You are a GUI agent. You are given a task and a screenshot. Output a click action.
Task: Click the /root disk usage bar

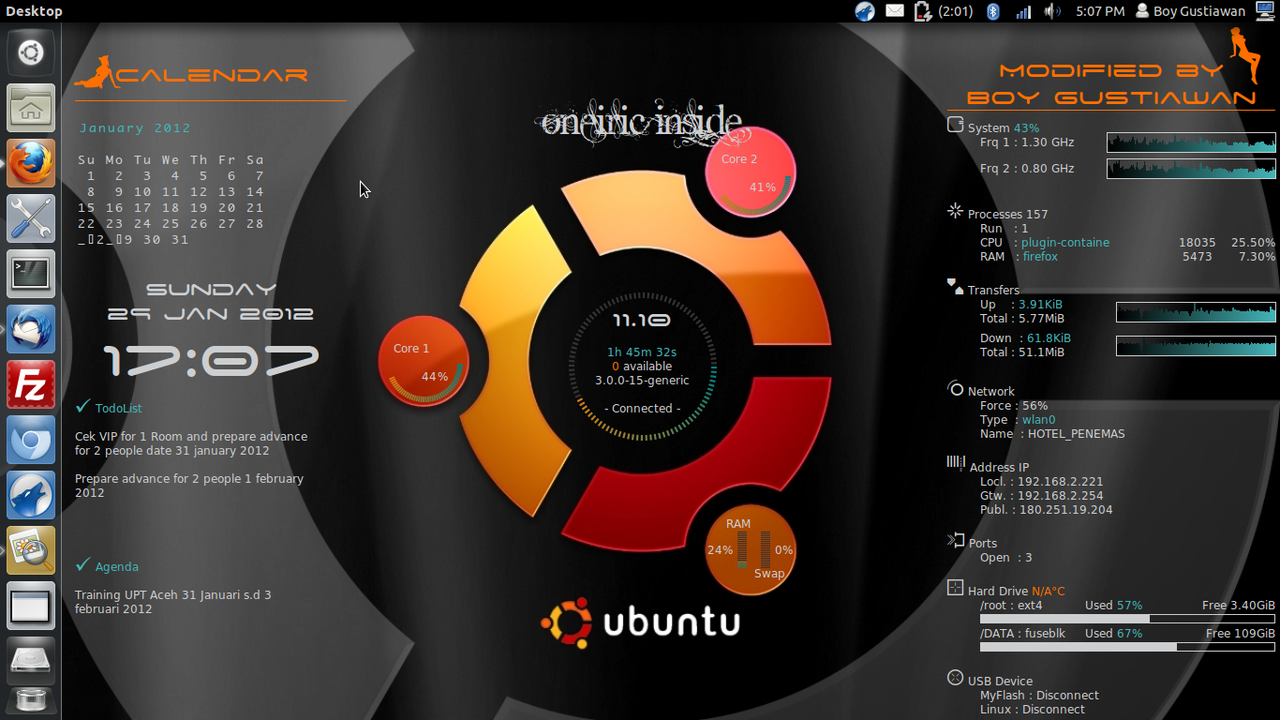pos(1127,619)
